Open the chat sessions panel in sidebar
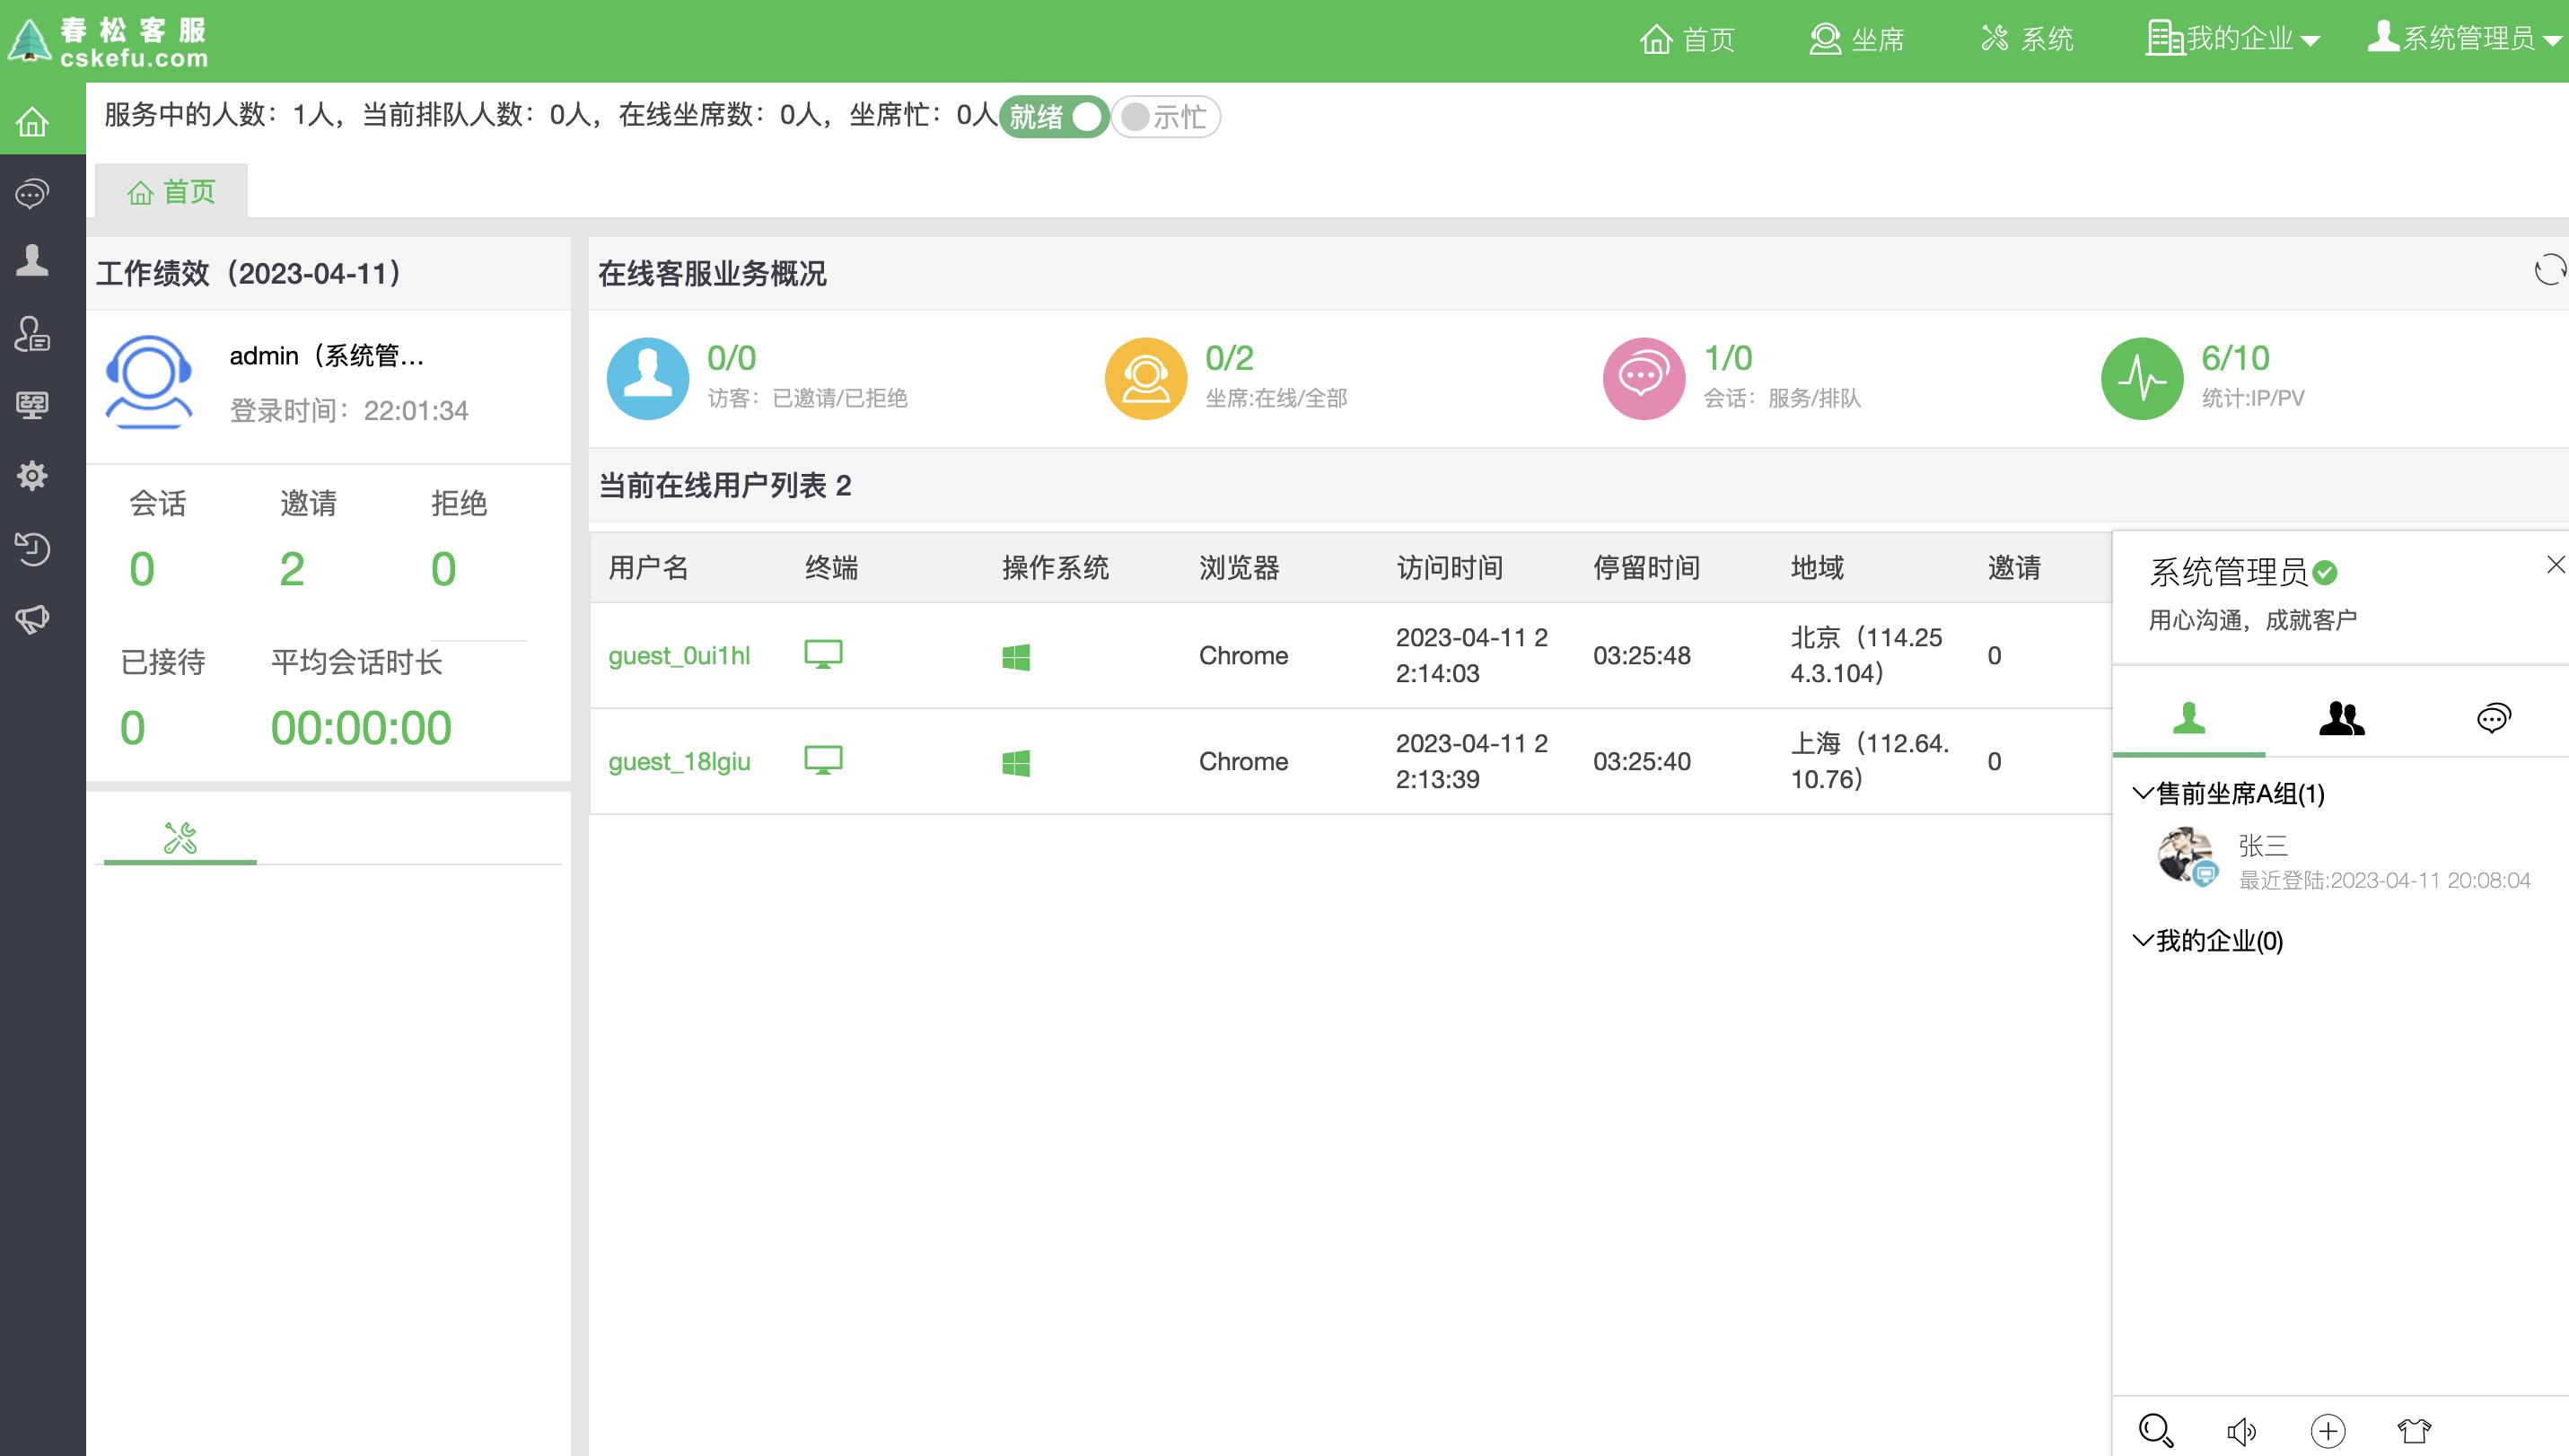The image size is (2569, 1456). pos(33,192)
